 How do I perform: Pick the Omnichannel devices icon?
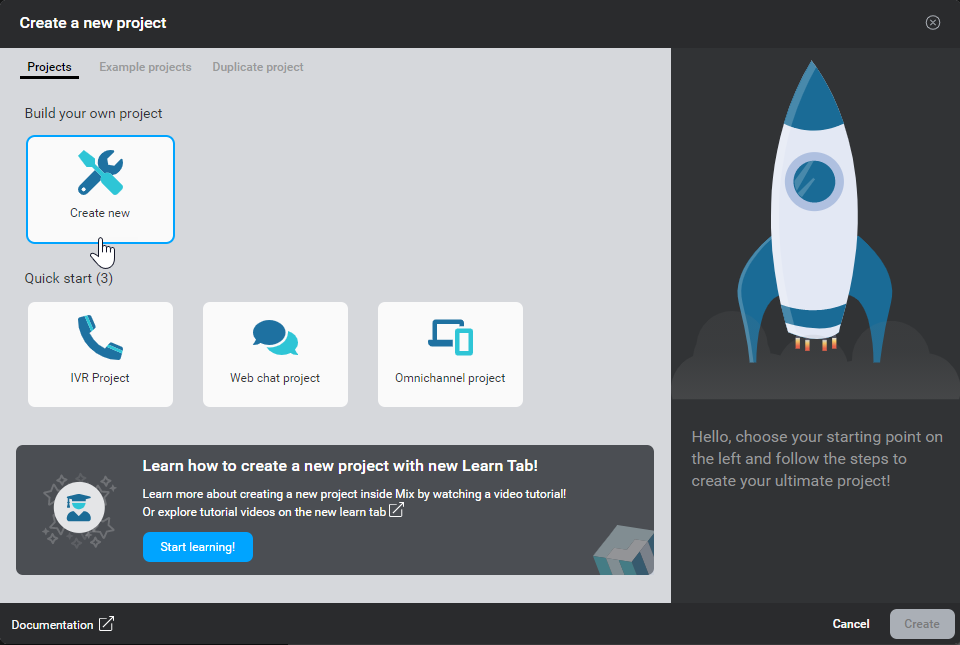(x=450, y=338)
